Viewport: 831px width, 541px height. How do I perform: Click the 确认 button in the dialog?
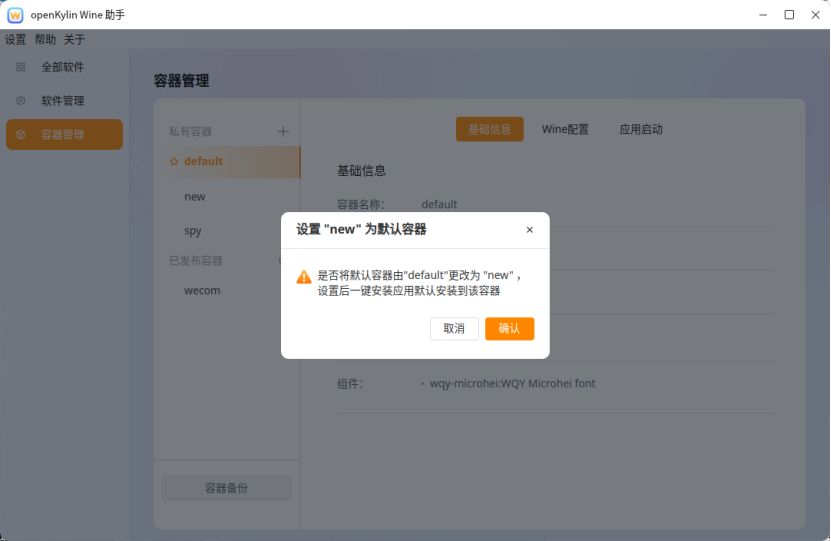tap(509, 329)
